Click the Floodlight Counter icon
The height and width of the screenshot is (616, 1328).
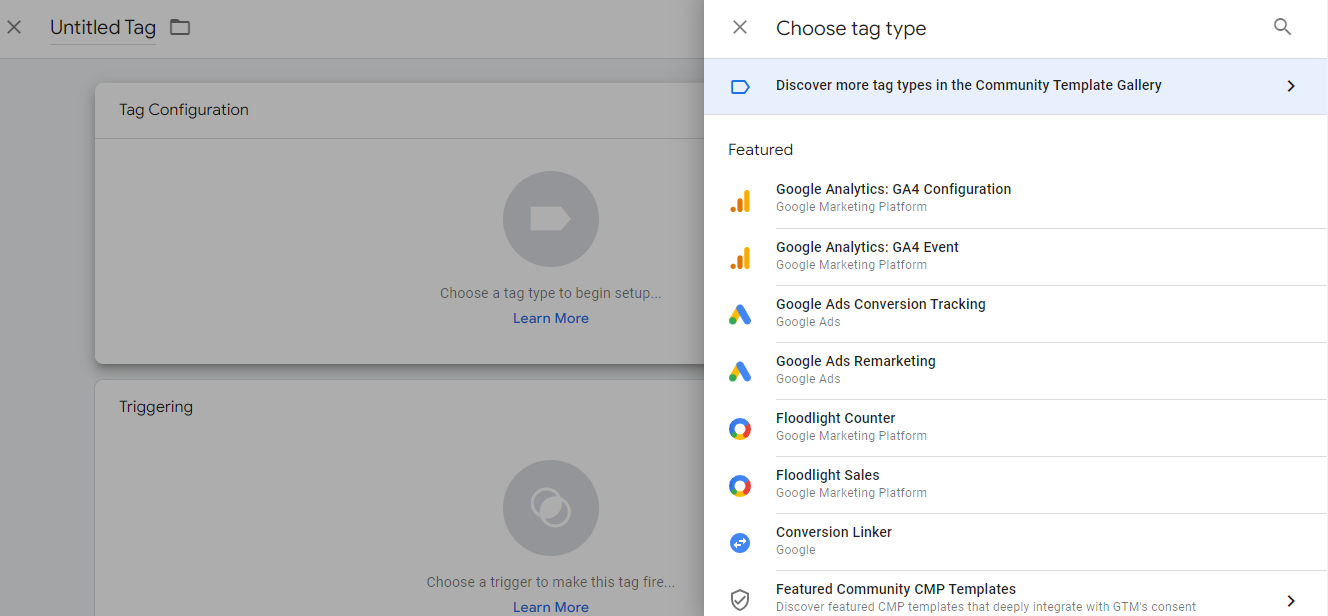(x=740, y=429)
